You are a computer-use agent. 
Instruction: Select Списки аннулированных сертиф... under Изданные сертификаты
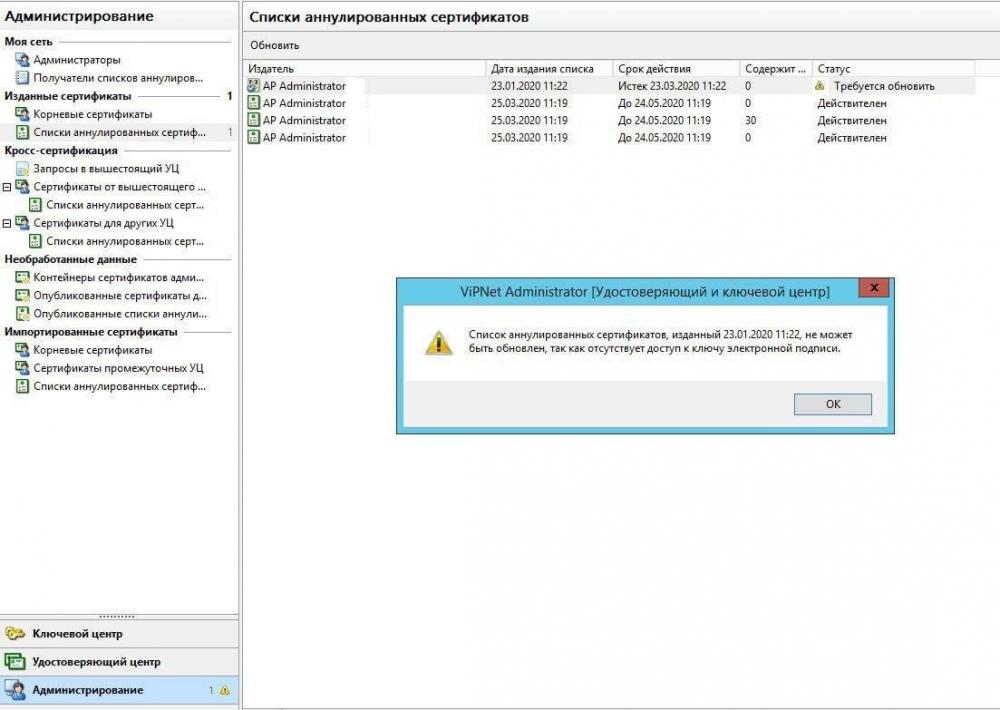click(x=119, y=132)
